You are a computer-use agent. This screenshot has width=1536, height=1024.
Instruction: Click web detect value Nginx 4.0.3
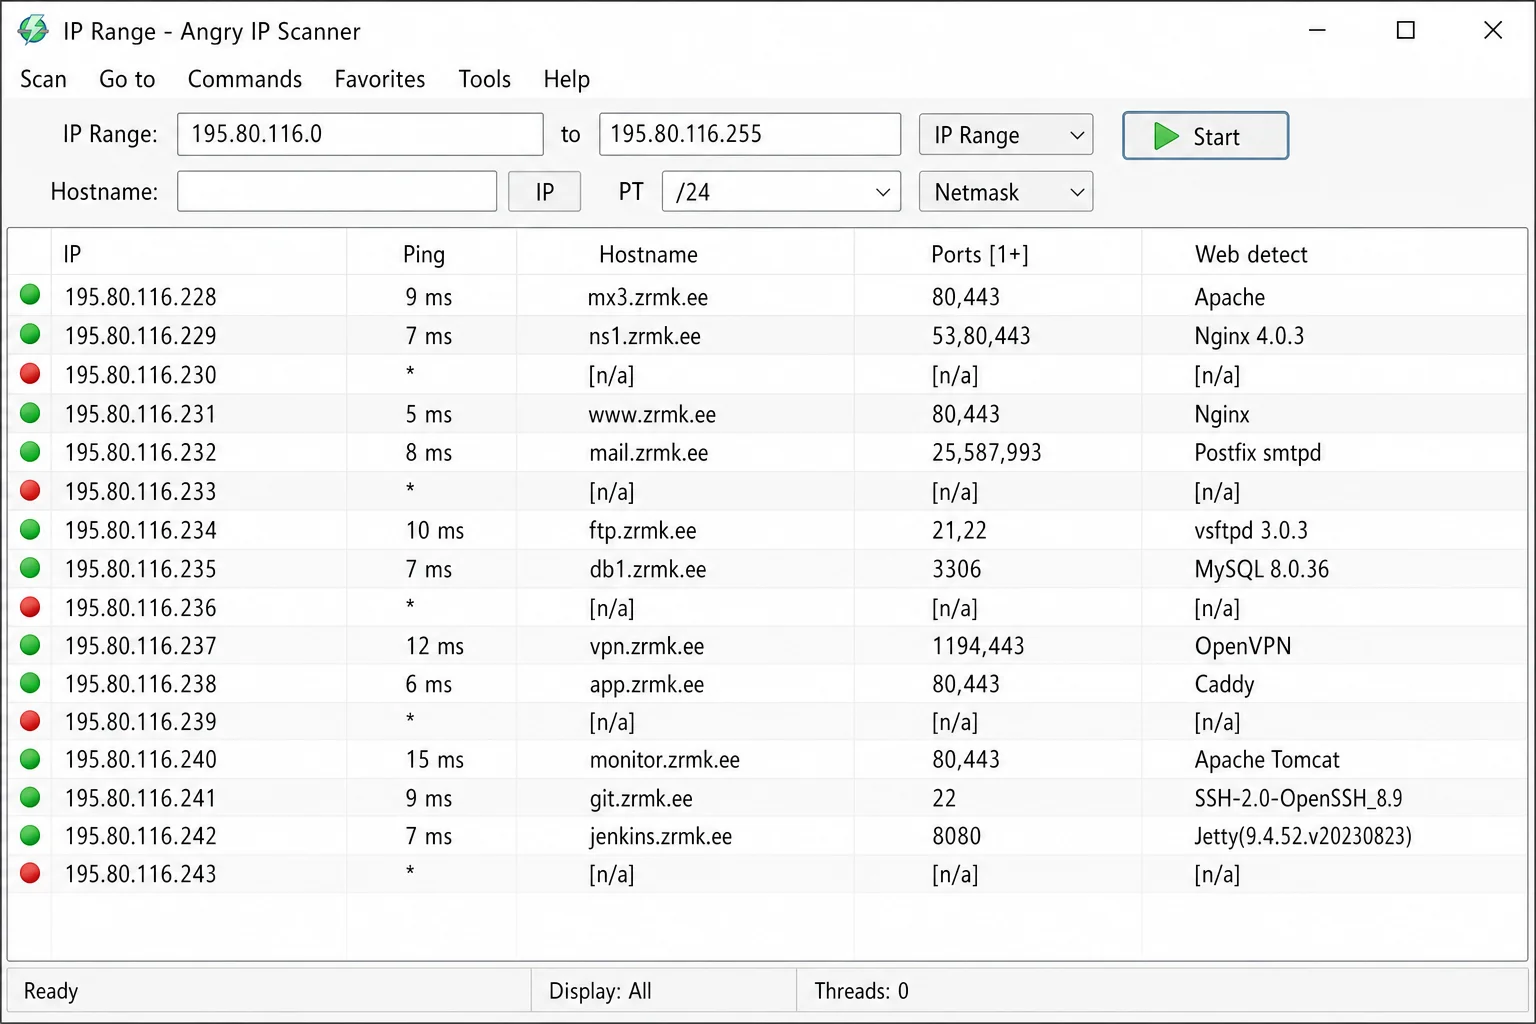pyautogui.click(x=1249, y=336)
